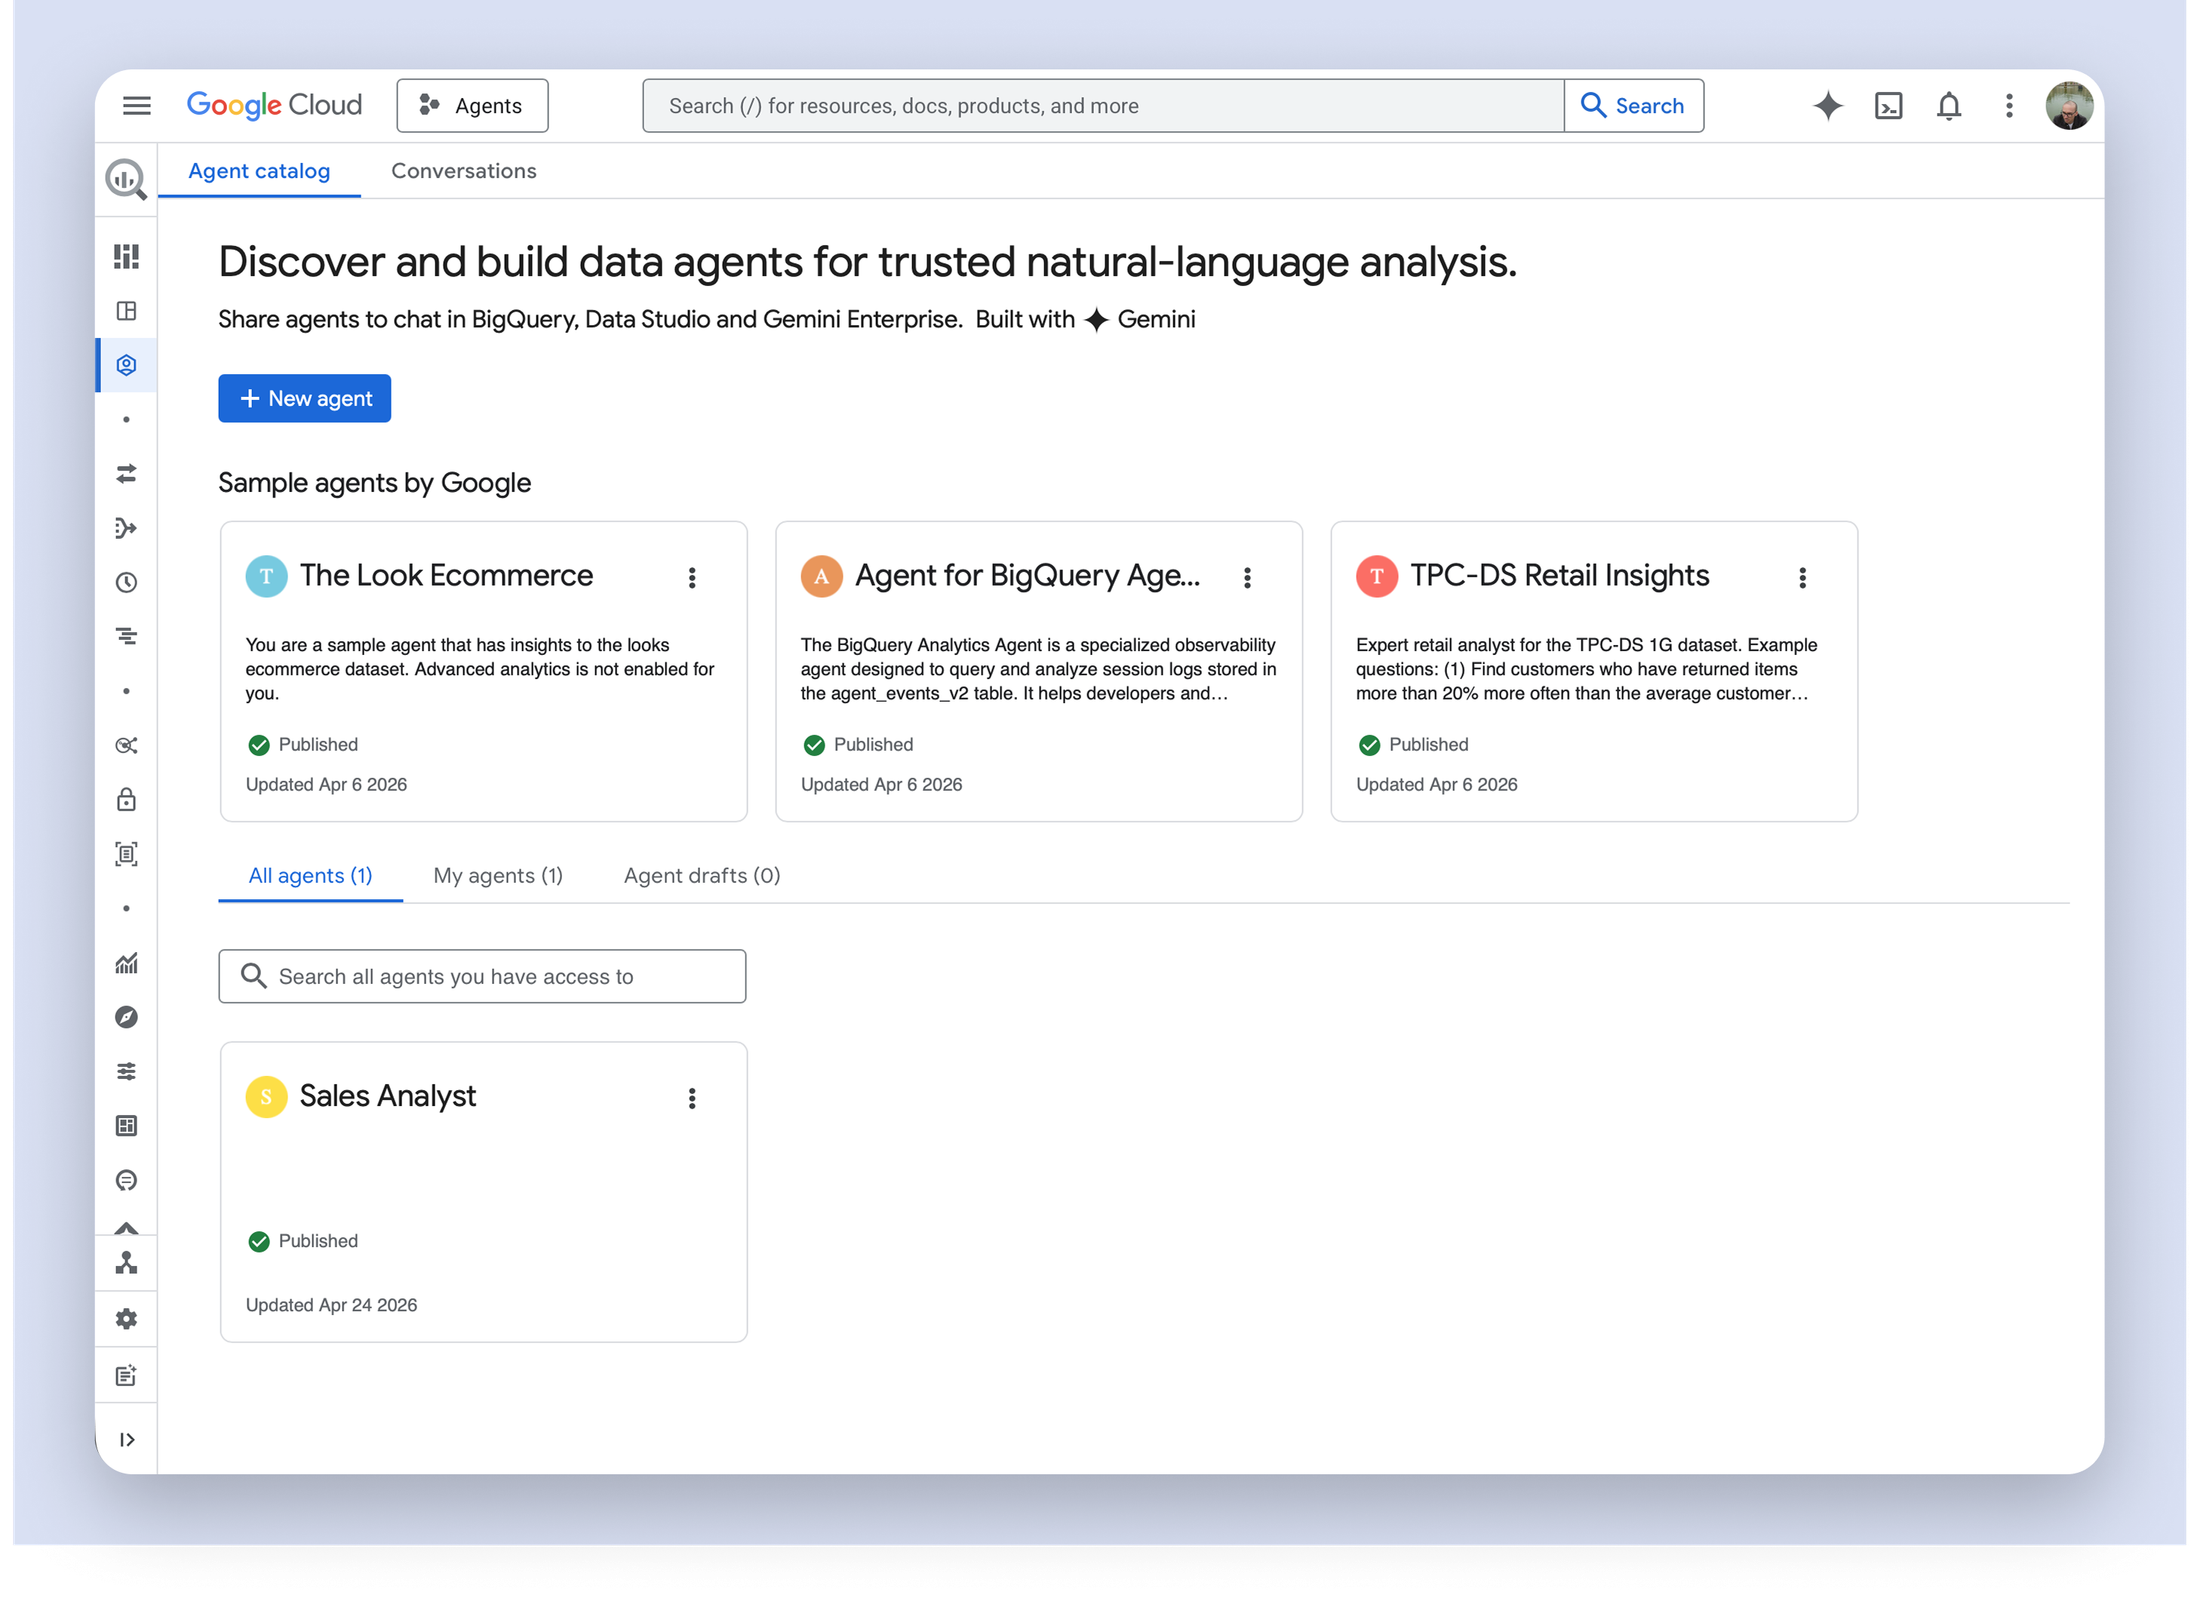Focus the top resource search field
Screen dimensions: 2200x1601
click(1102, 105)
